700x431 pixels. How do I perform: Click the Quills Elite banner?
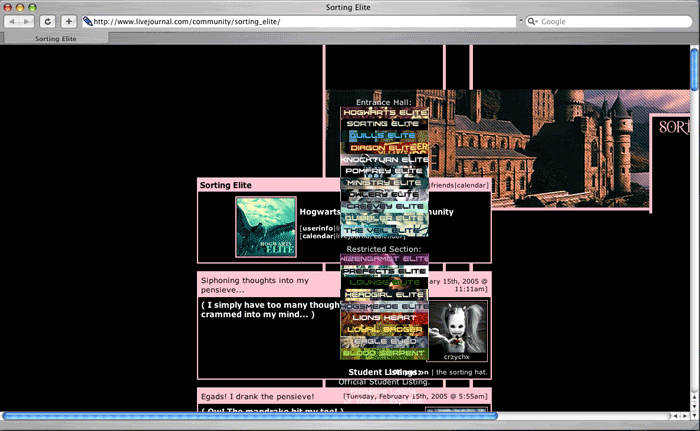(x=385, y=136)
